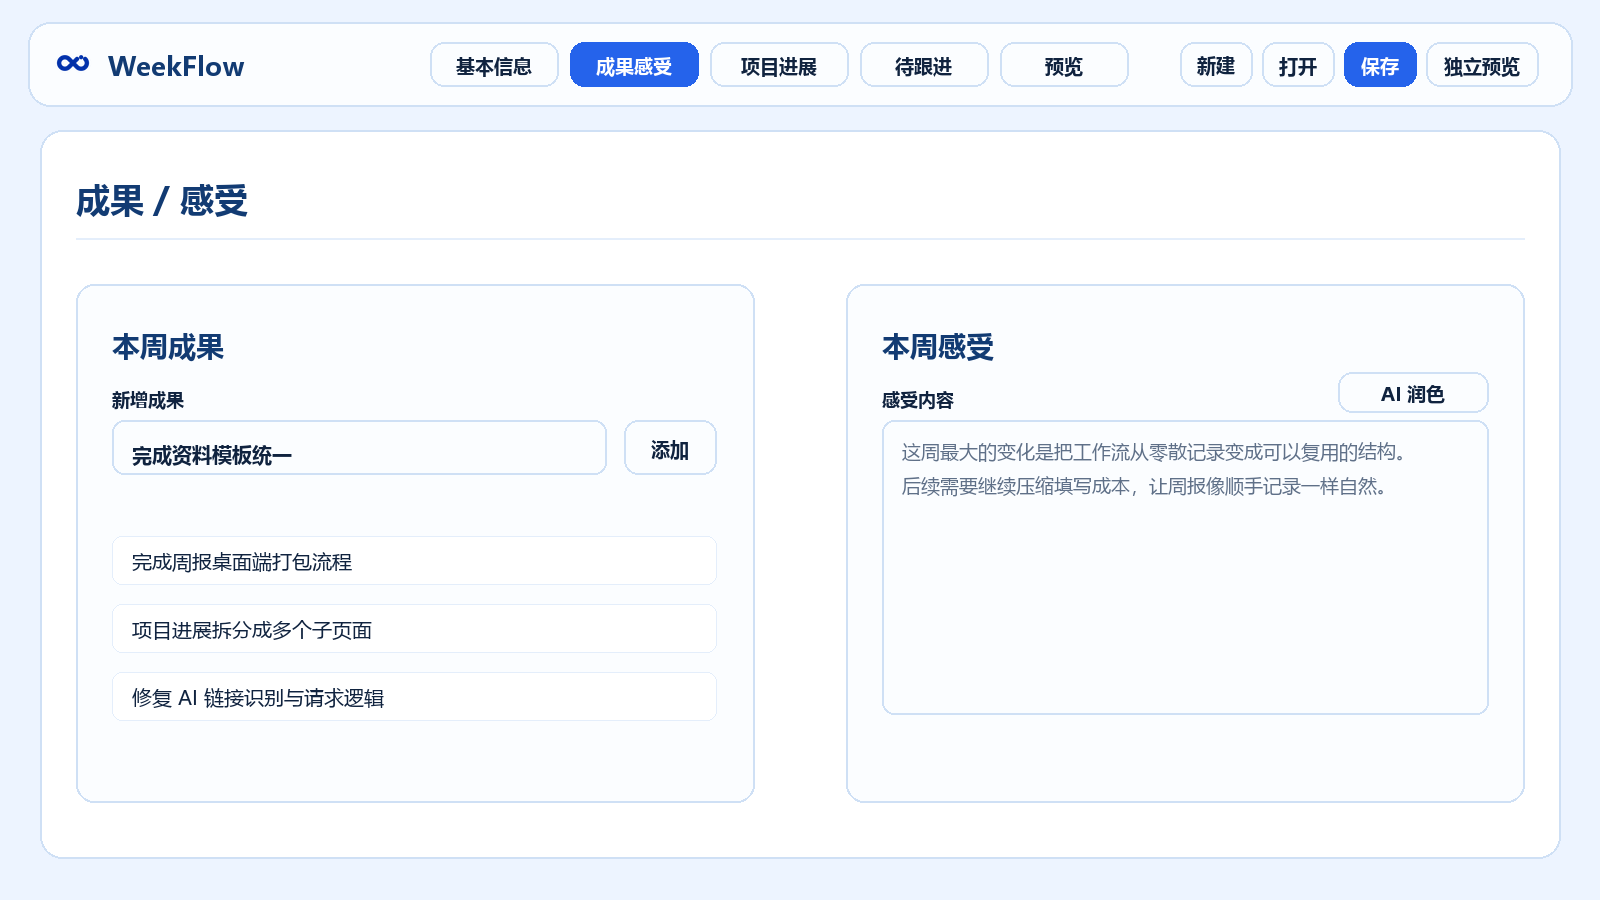Save with the 保存 button
The height and width of the screenshot is (900, 1600).
(1380, 65)
